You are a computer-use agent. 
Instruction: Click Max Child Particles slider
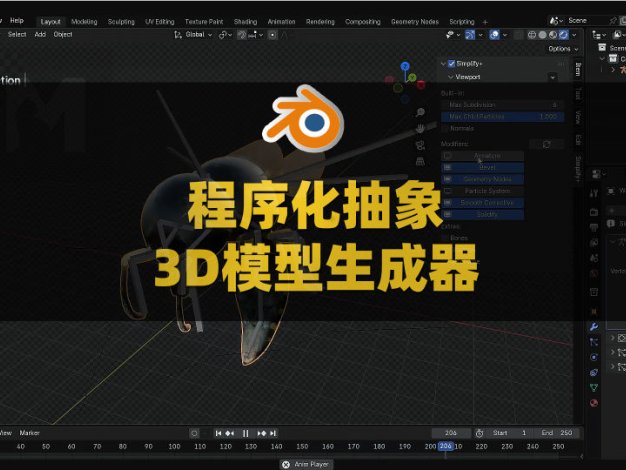tap(503, 117)
